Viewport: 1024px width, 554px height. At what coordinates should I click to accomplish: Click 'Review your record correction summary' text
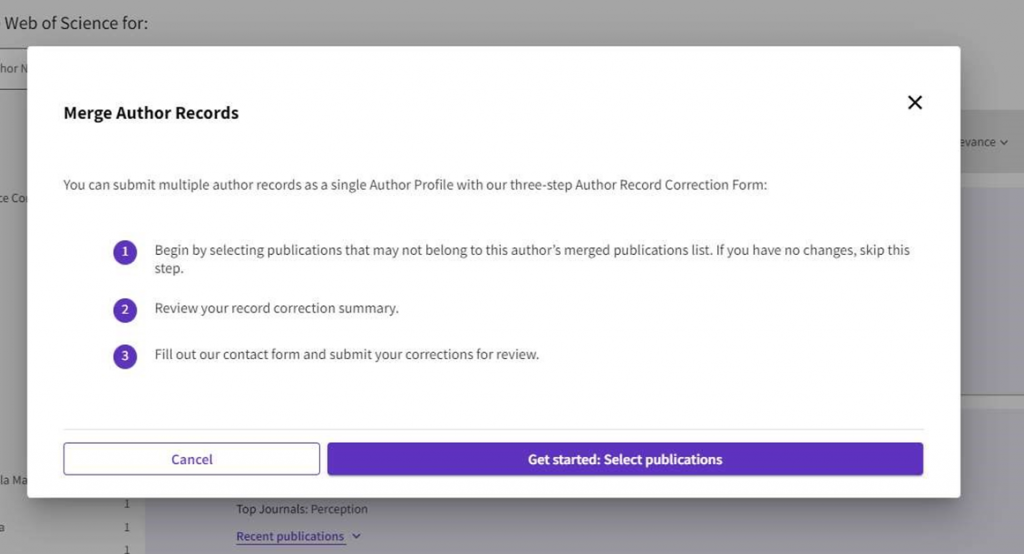click(277, 308)
